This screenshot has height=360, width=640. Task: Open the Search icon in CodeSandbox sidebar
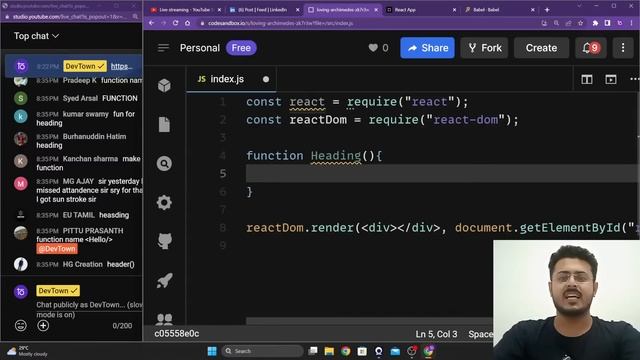pos(164,164)
